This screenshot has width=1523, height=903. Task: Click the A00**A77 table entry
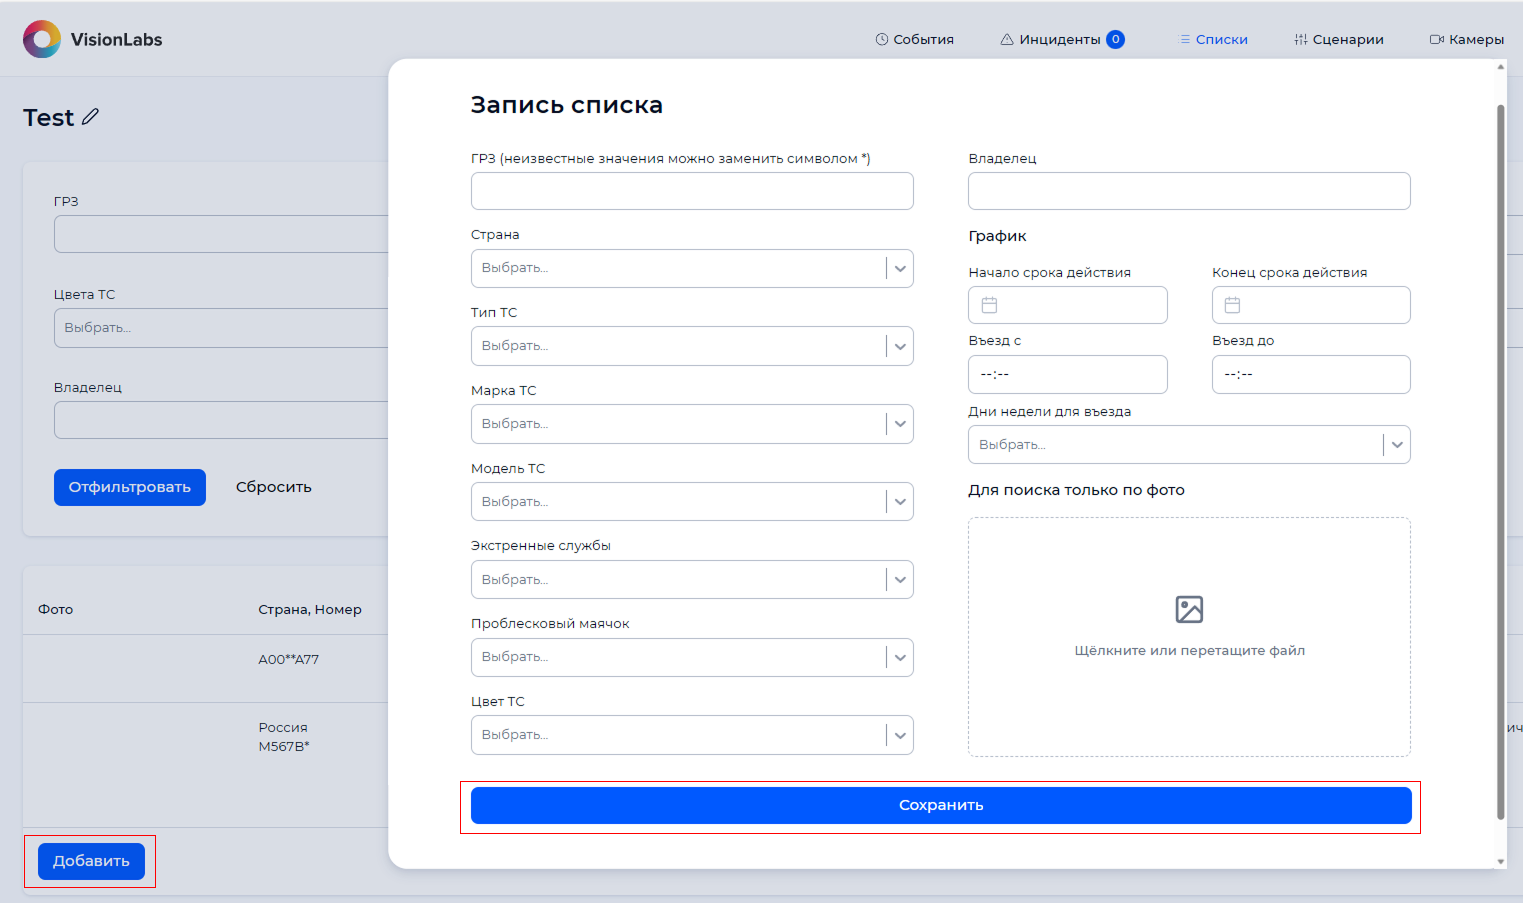pos(289,660)
